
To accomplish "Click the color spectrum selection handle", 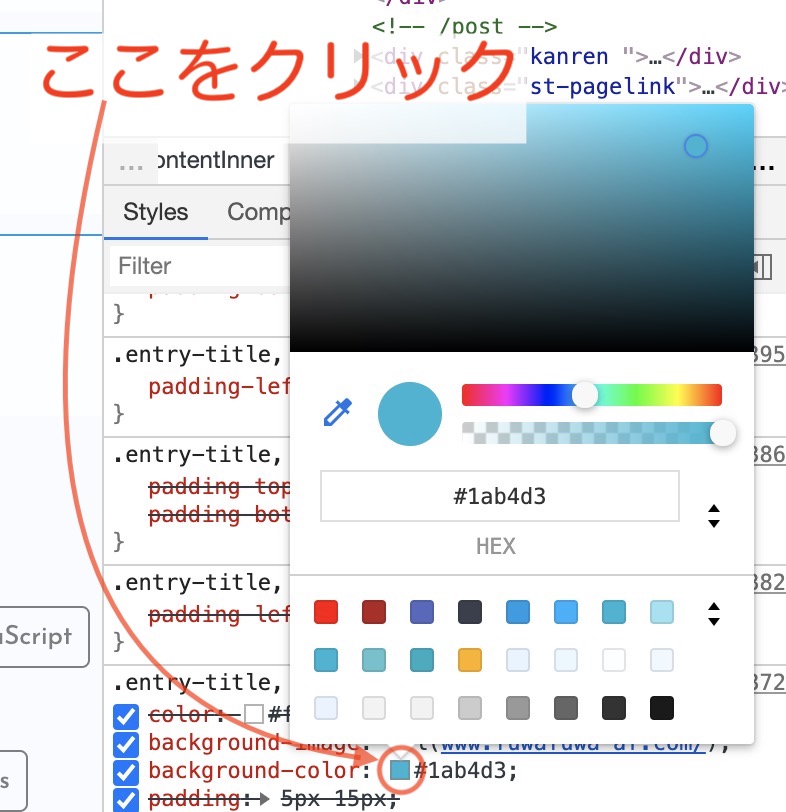I will click(696, 146).
